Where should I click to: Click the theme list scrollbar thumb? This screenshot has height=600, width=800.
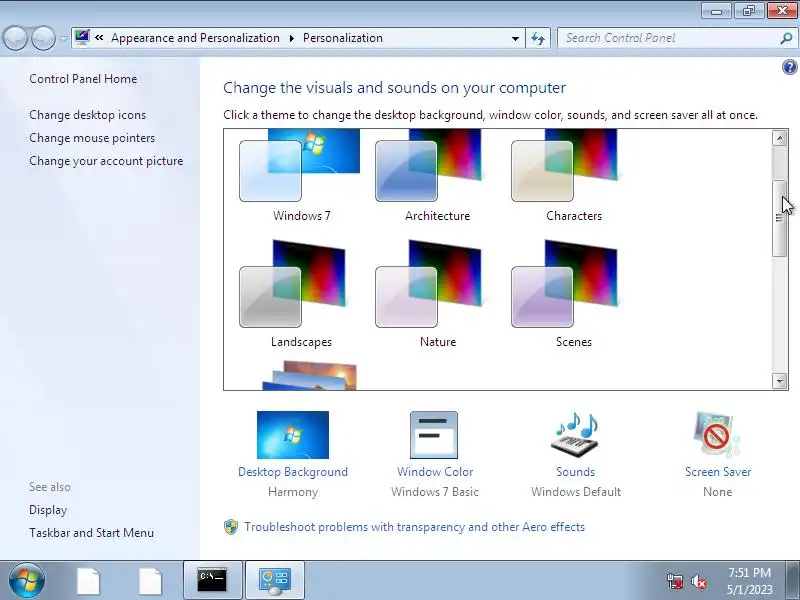779,218
